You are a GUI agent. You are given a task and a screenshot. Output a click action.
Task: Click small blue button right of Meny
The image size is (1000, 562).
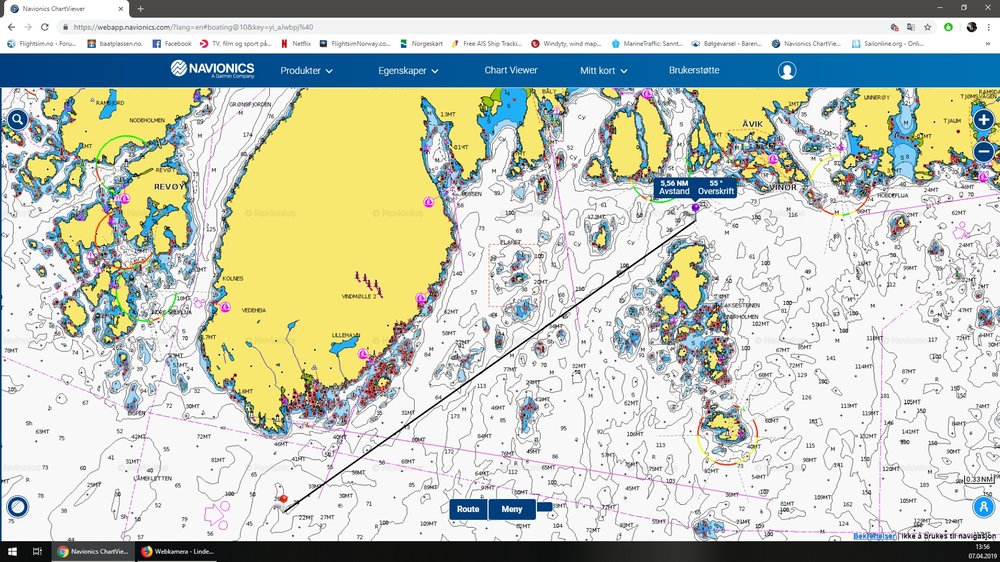(x=544, y=507)
